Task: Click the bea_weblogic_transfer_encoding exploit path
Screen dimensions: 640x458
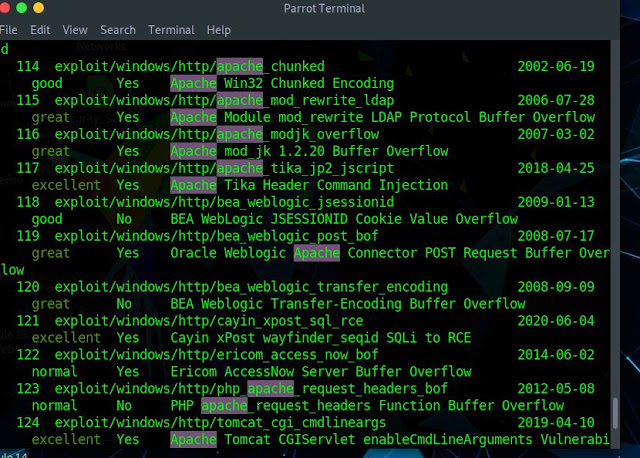Action: tap(251, 287)
